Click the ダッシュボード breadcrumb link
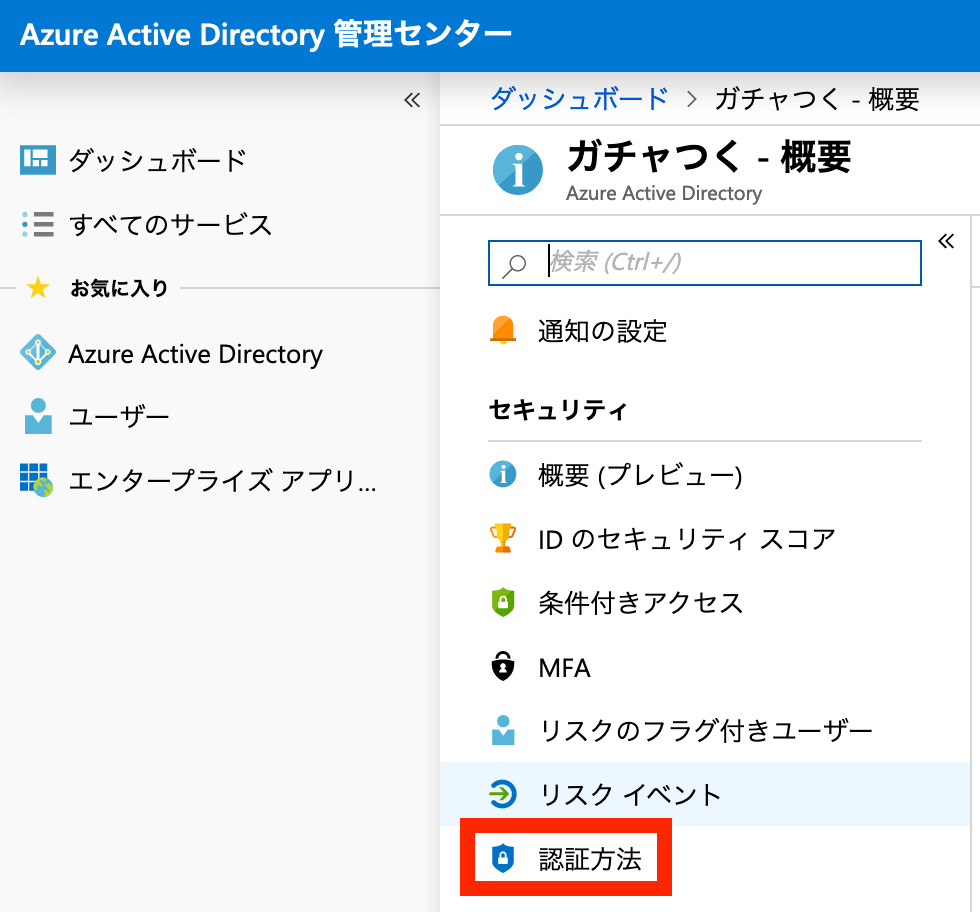 tap(579, 99)
